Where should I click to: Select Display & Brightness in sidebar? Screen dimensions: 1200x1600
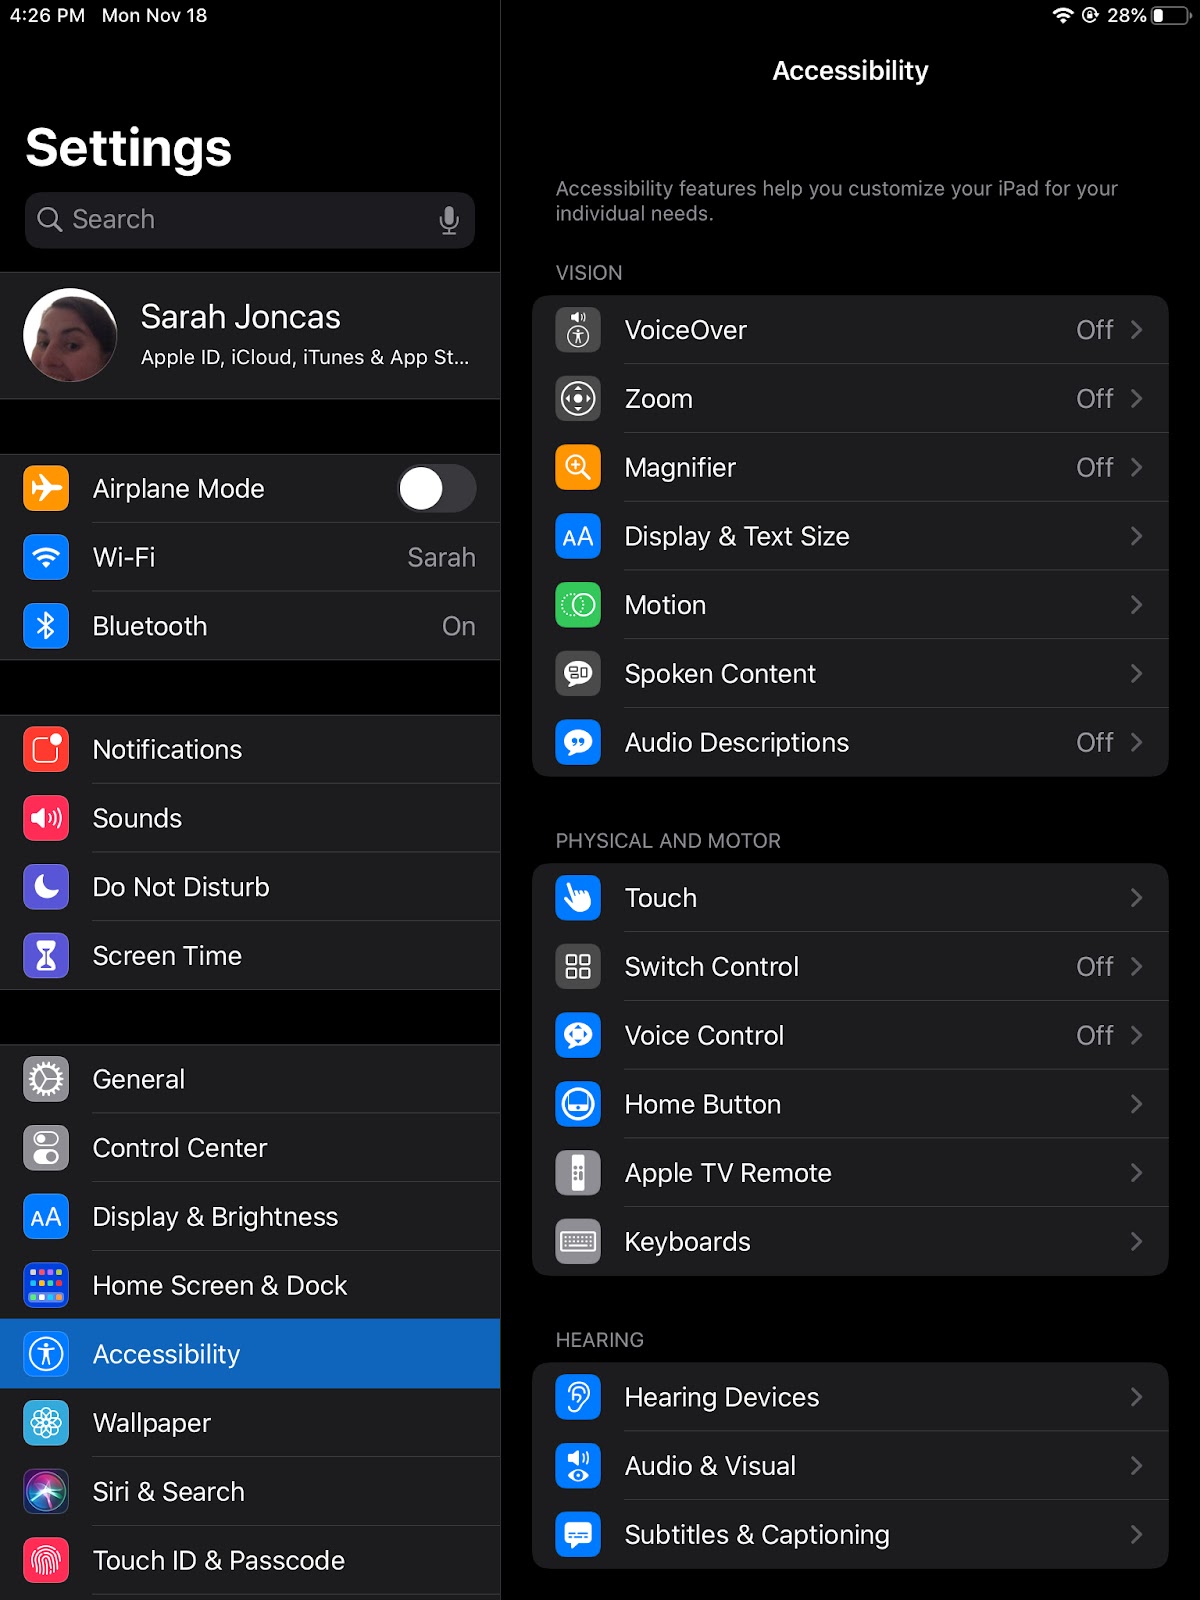coord(250,1217)
